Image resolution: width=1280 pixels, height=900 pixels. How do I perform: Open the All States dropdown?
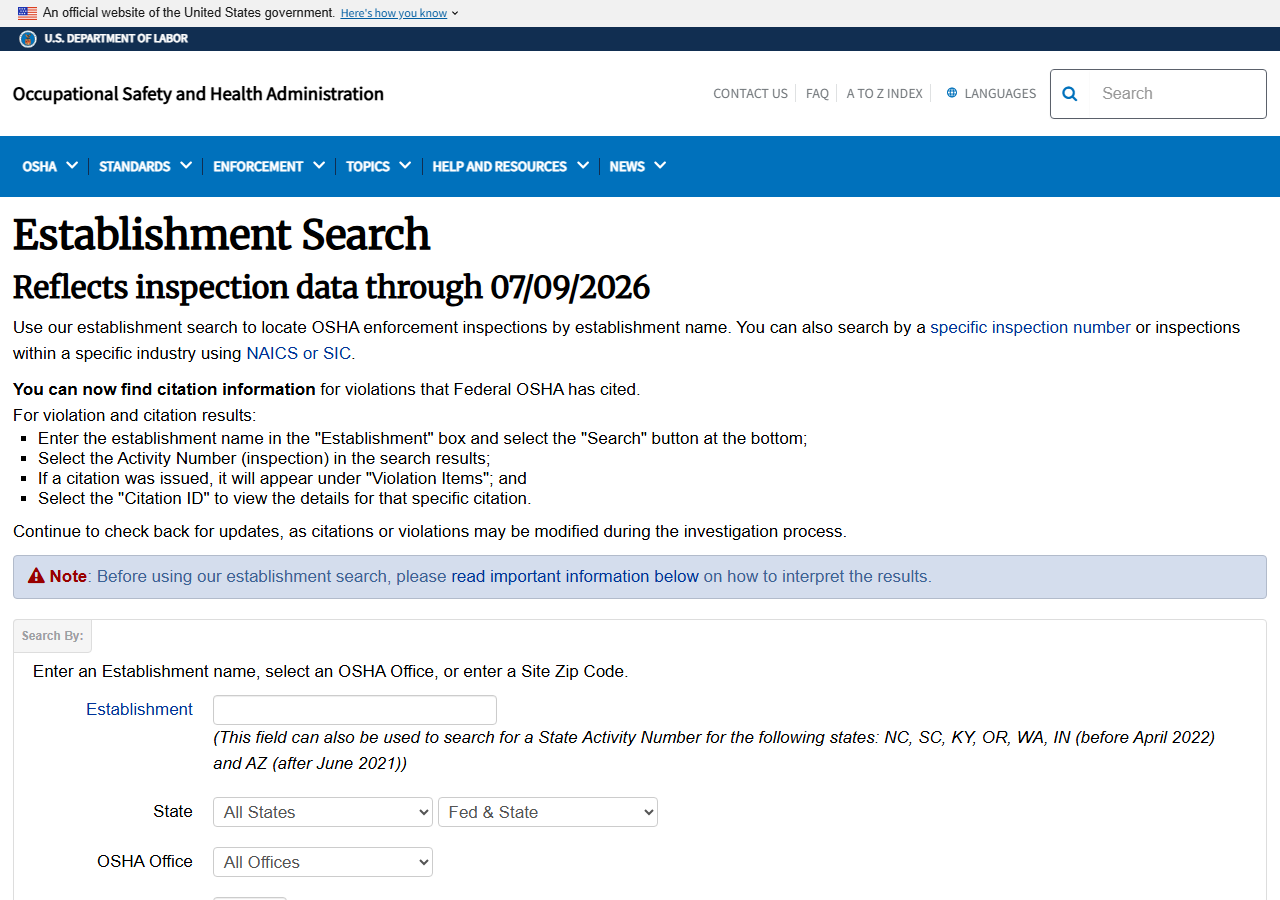(x=323, y=812)
